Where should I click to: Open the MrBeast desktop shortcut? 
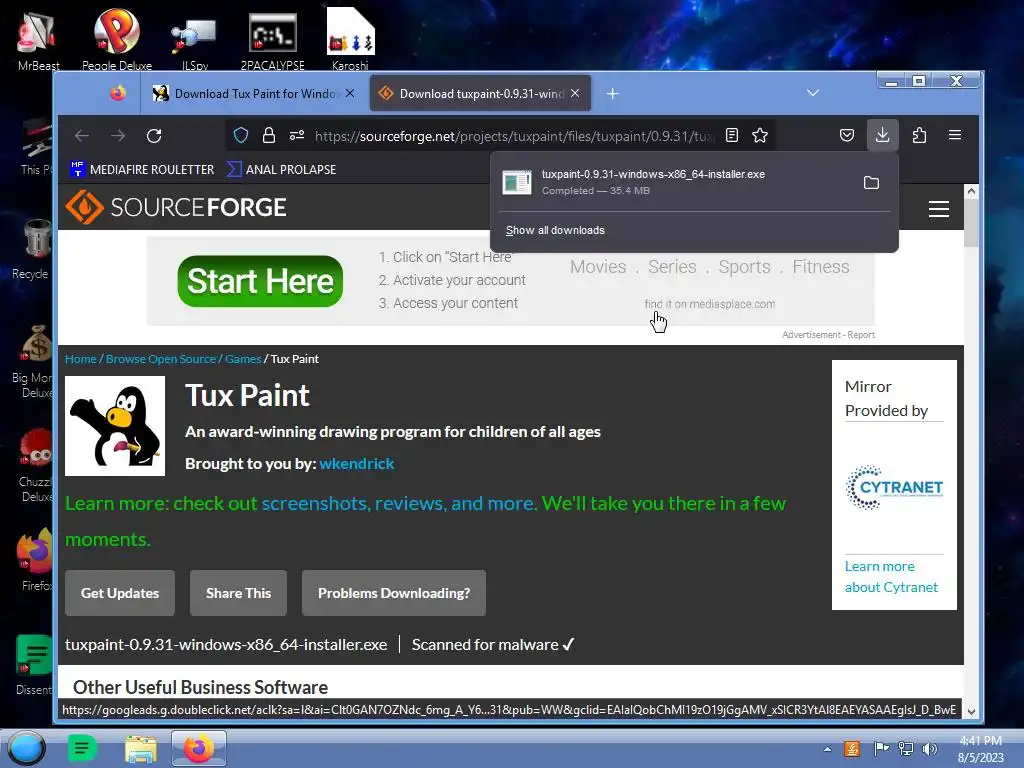(38, 40)
